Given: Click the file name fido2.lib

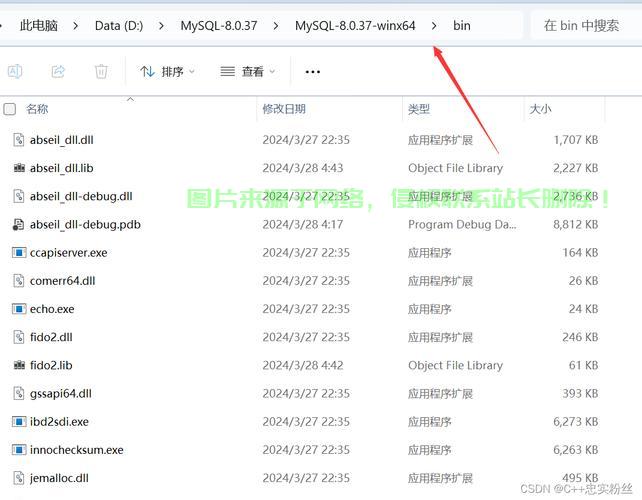Looking at the screenshot, I should [51, 366].
